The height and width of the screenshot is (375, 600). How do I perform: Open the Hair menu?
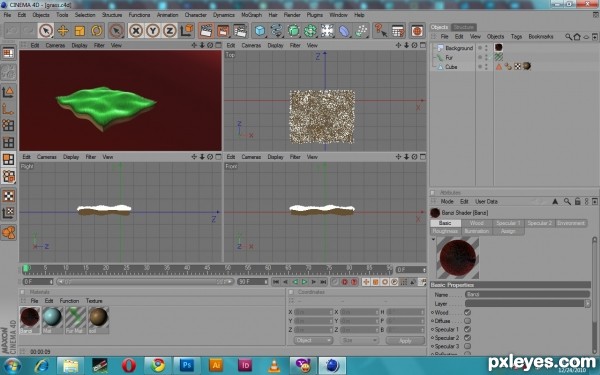click(x=273, y=15)
